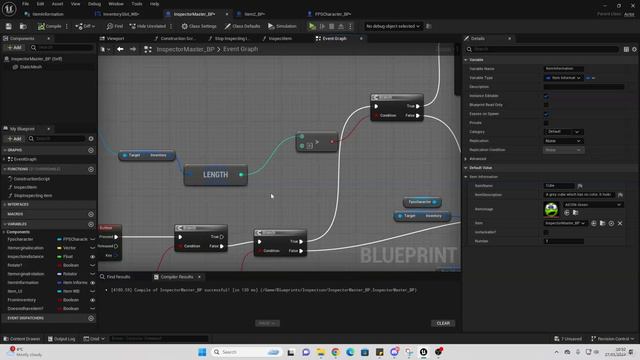640x360 pixels.
Task: Click the Save blueprint icon in toolbar
Action: point(9,26)
